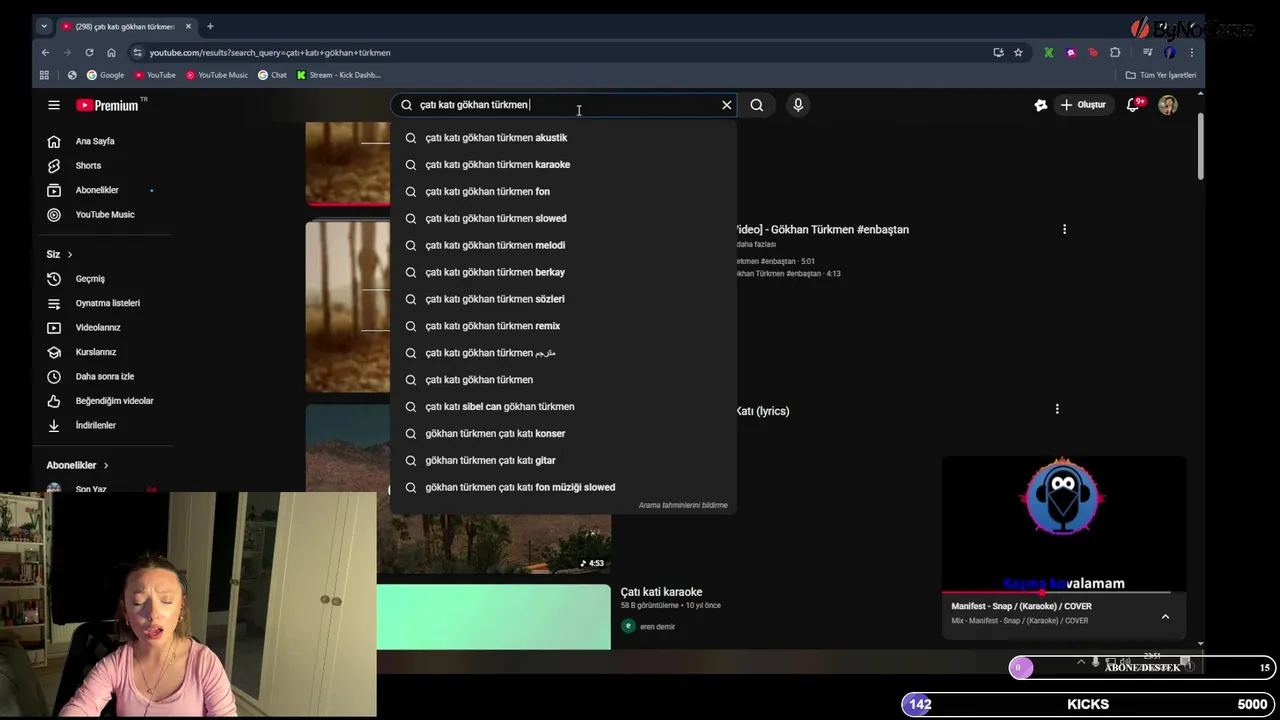Open the green X extension icon
1280x720 pixels.
point(1048,52)
